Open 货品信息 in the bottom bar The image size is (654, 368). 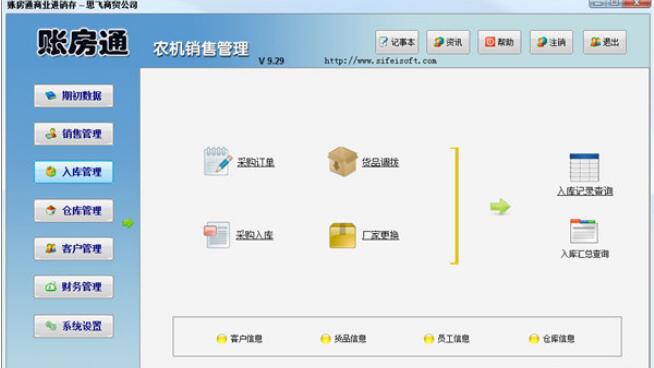343,339
